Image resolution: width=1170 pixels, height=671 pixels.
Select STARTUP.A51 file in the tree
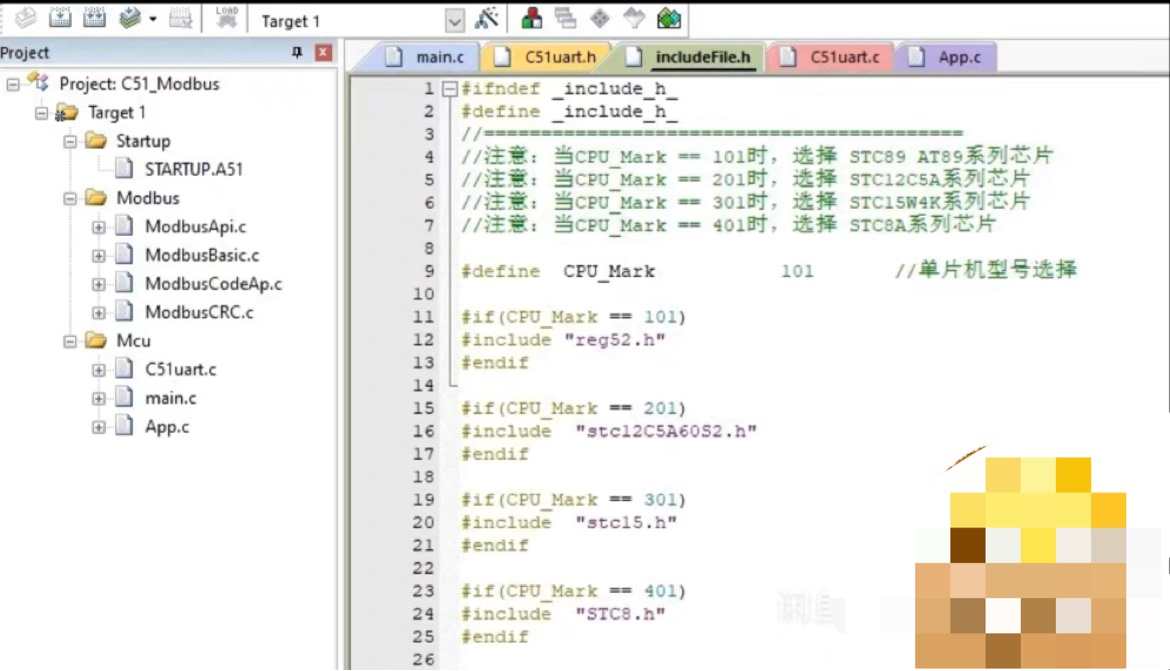coord(193,169)
